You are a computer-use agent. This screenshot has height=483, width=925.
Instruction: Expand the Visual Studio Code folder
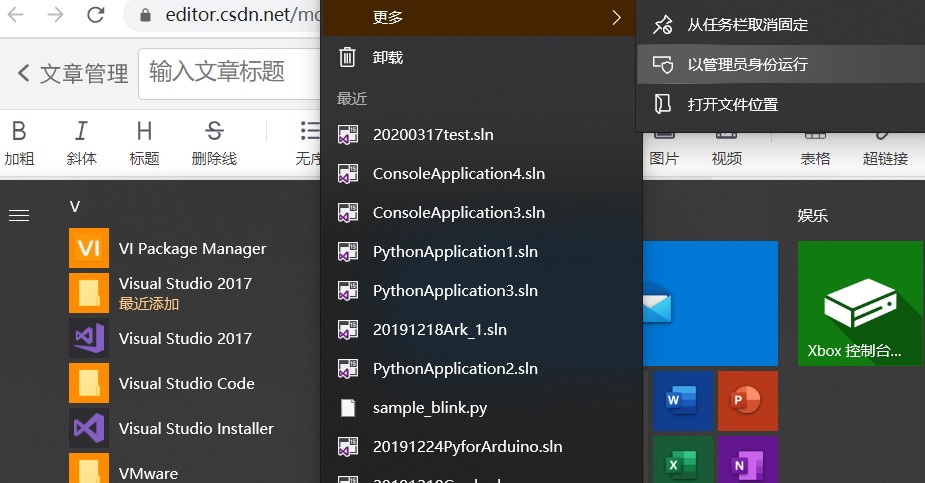[190, 383]
